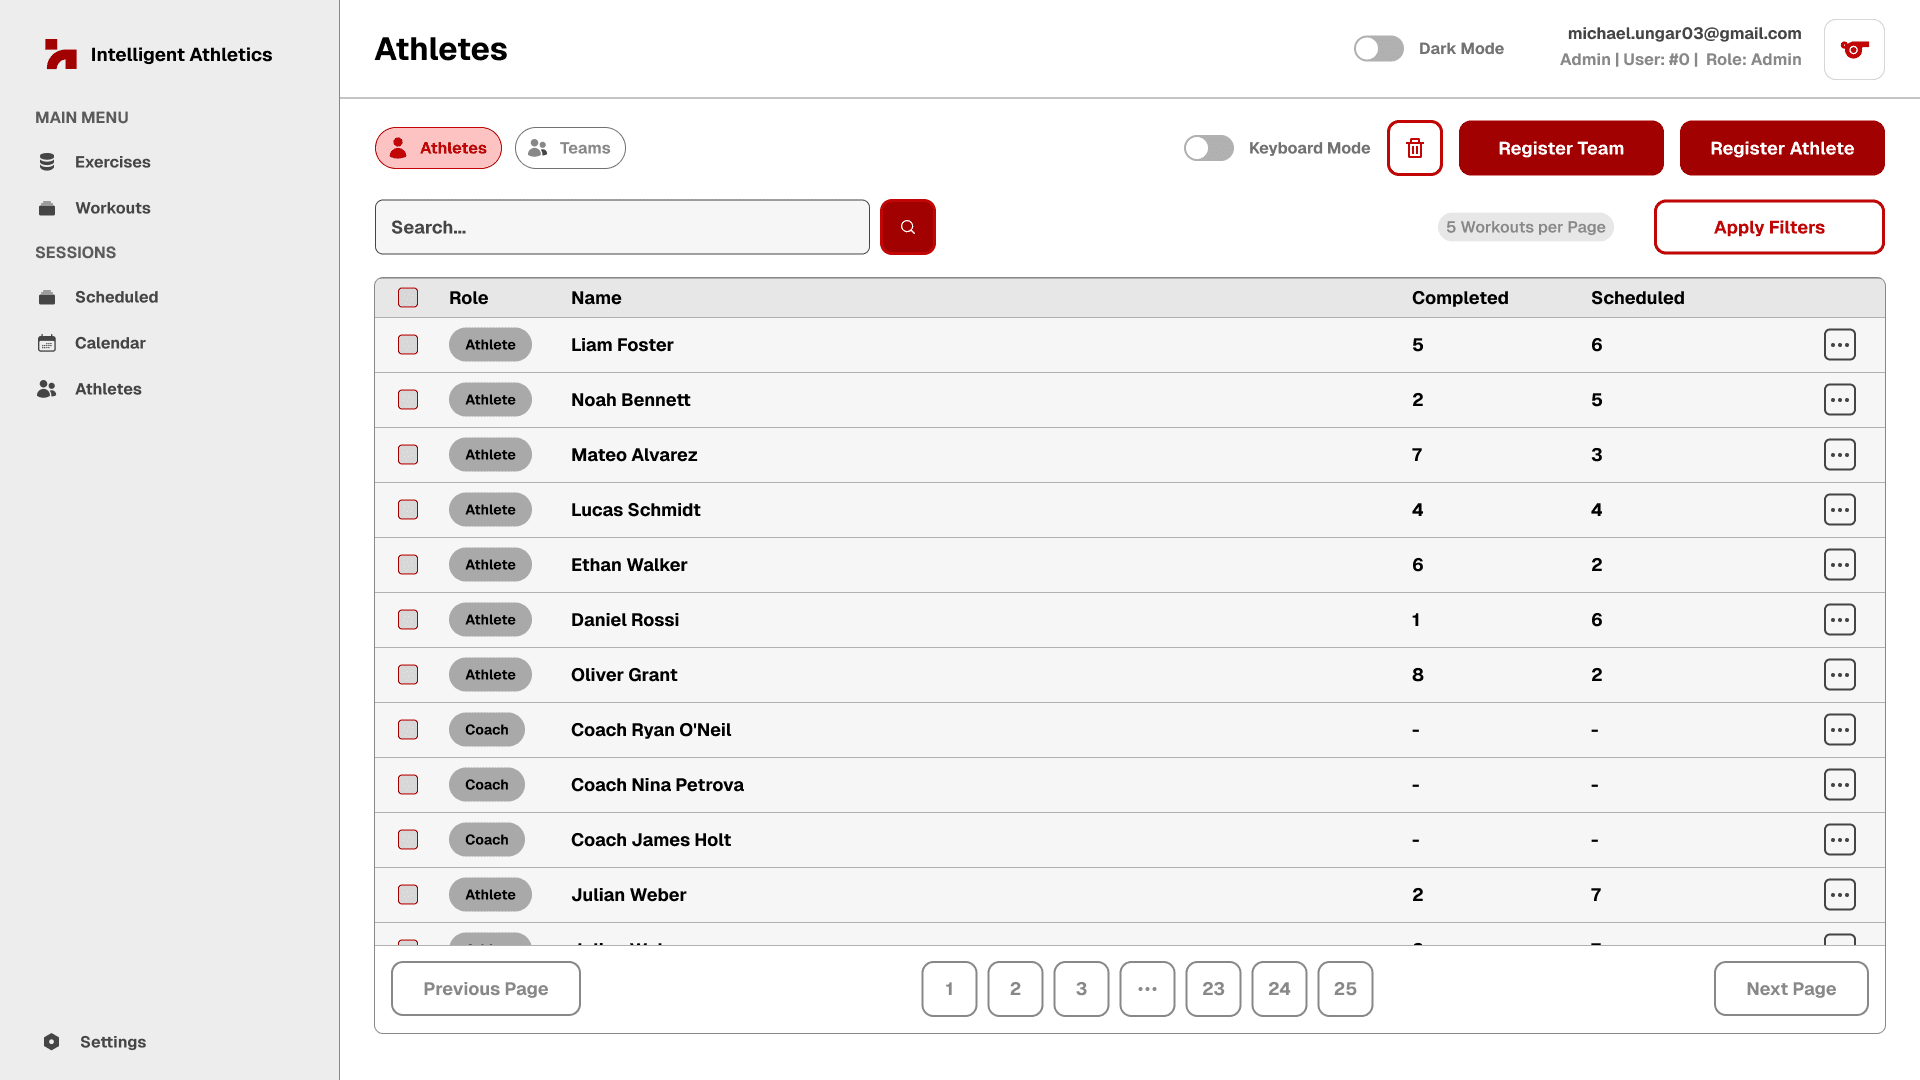Viewport: 1920px width, 1080px height.
Task: Click the magnifier search icon button
Action: [907, 227]
